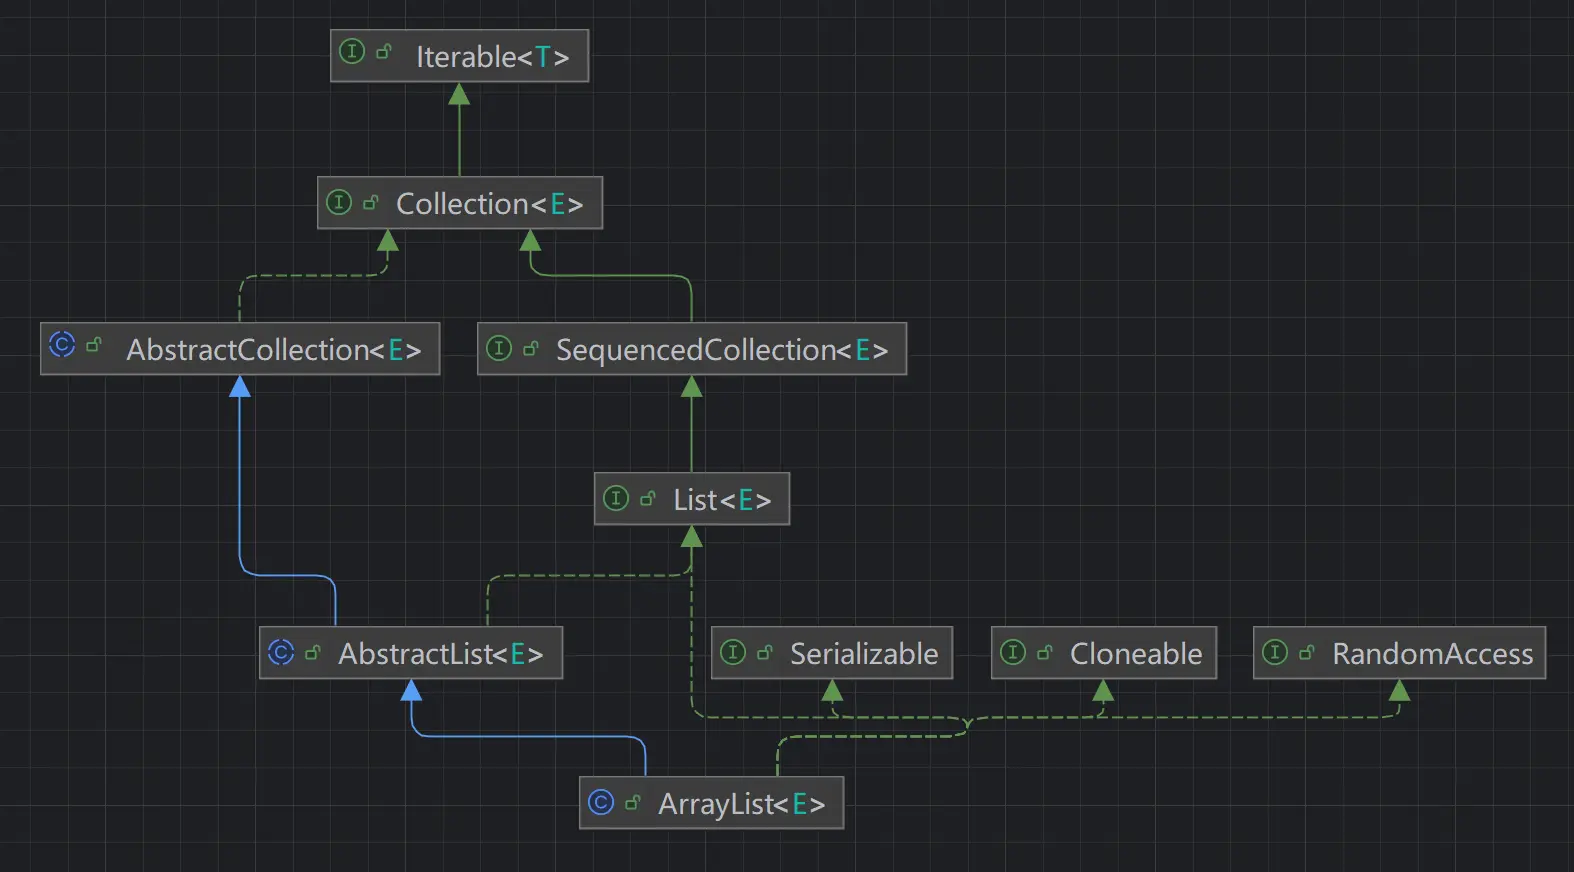Image resolution: width=1574 pixels, height=872 pixels.
Task: Click the lock visibility icon on Collection<E>
Action: pos(371,203)
